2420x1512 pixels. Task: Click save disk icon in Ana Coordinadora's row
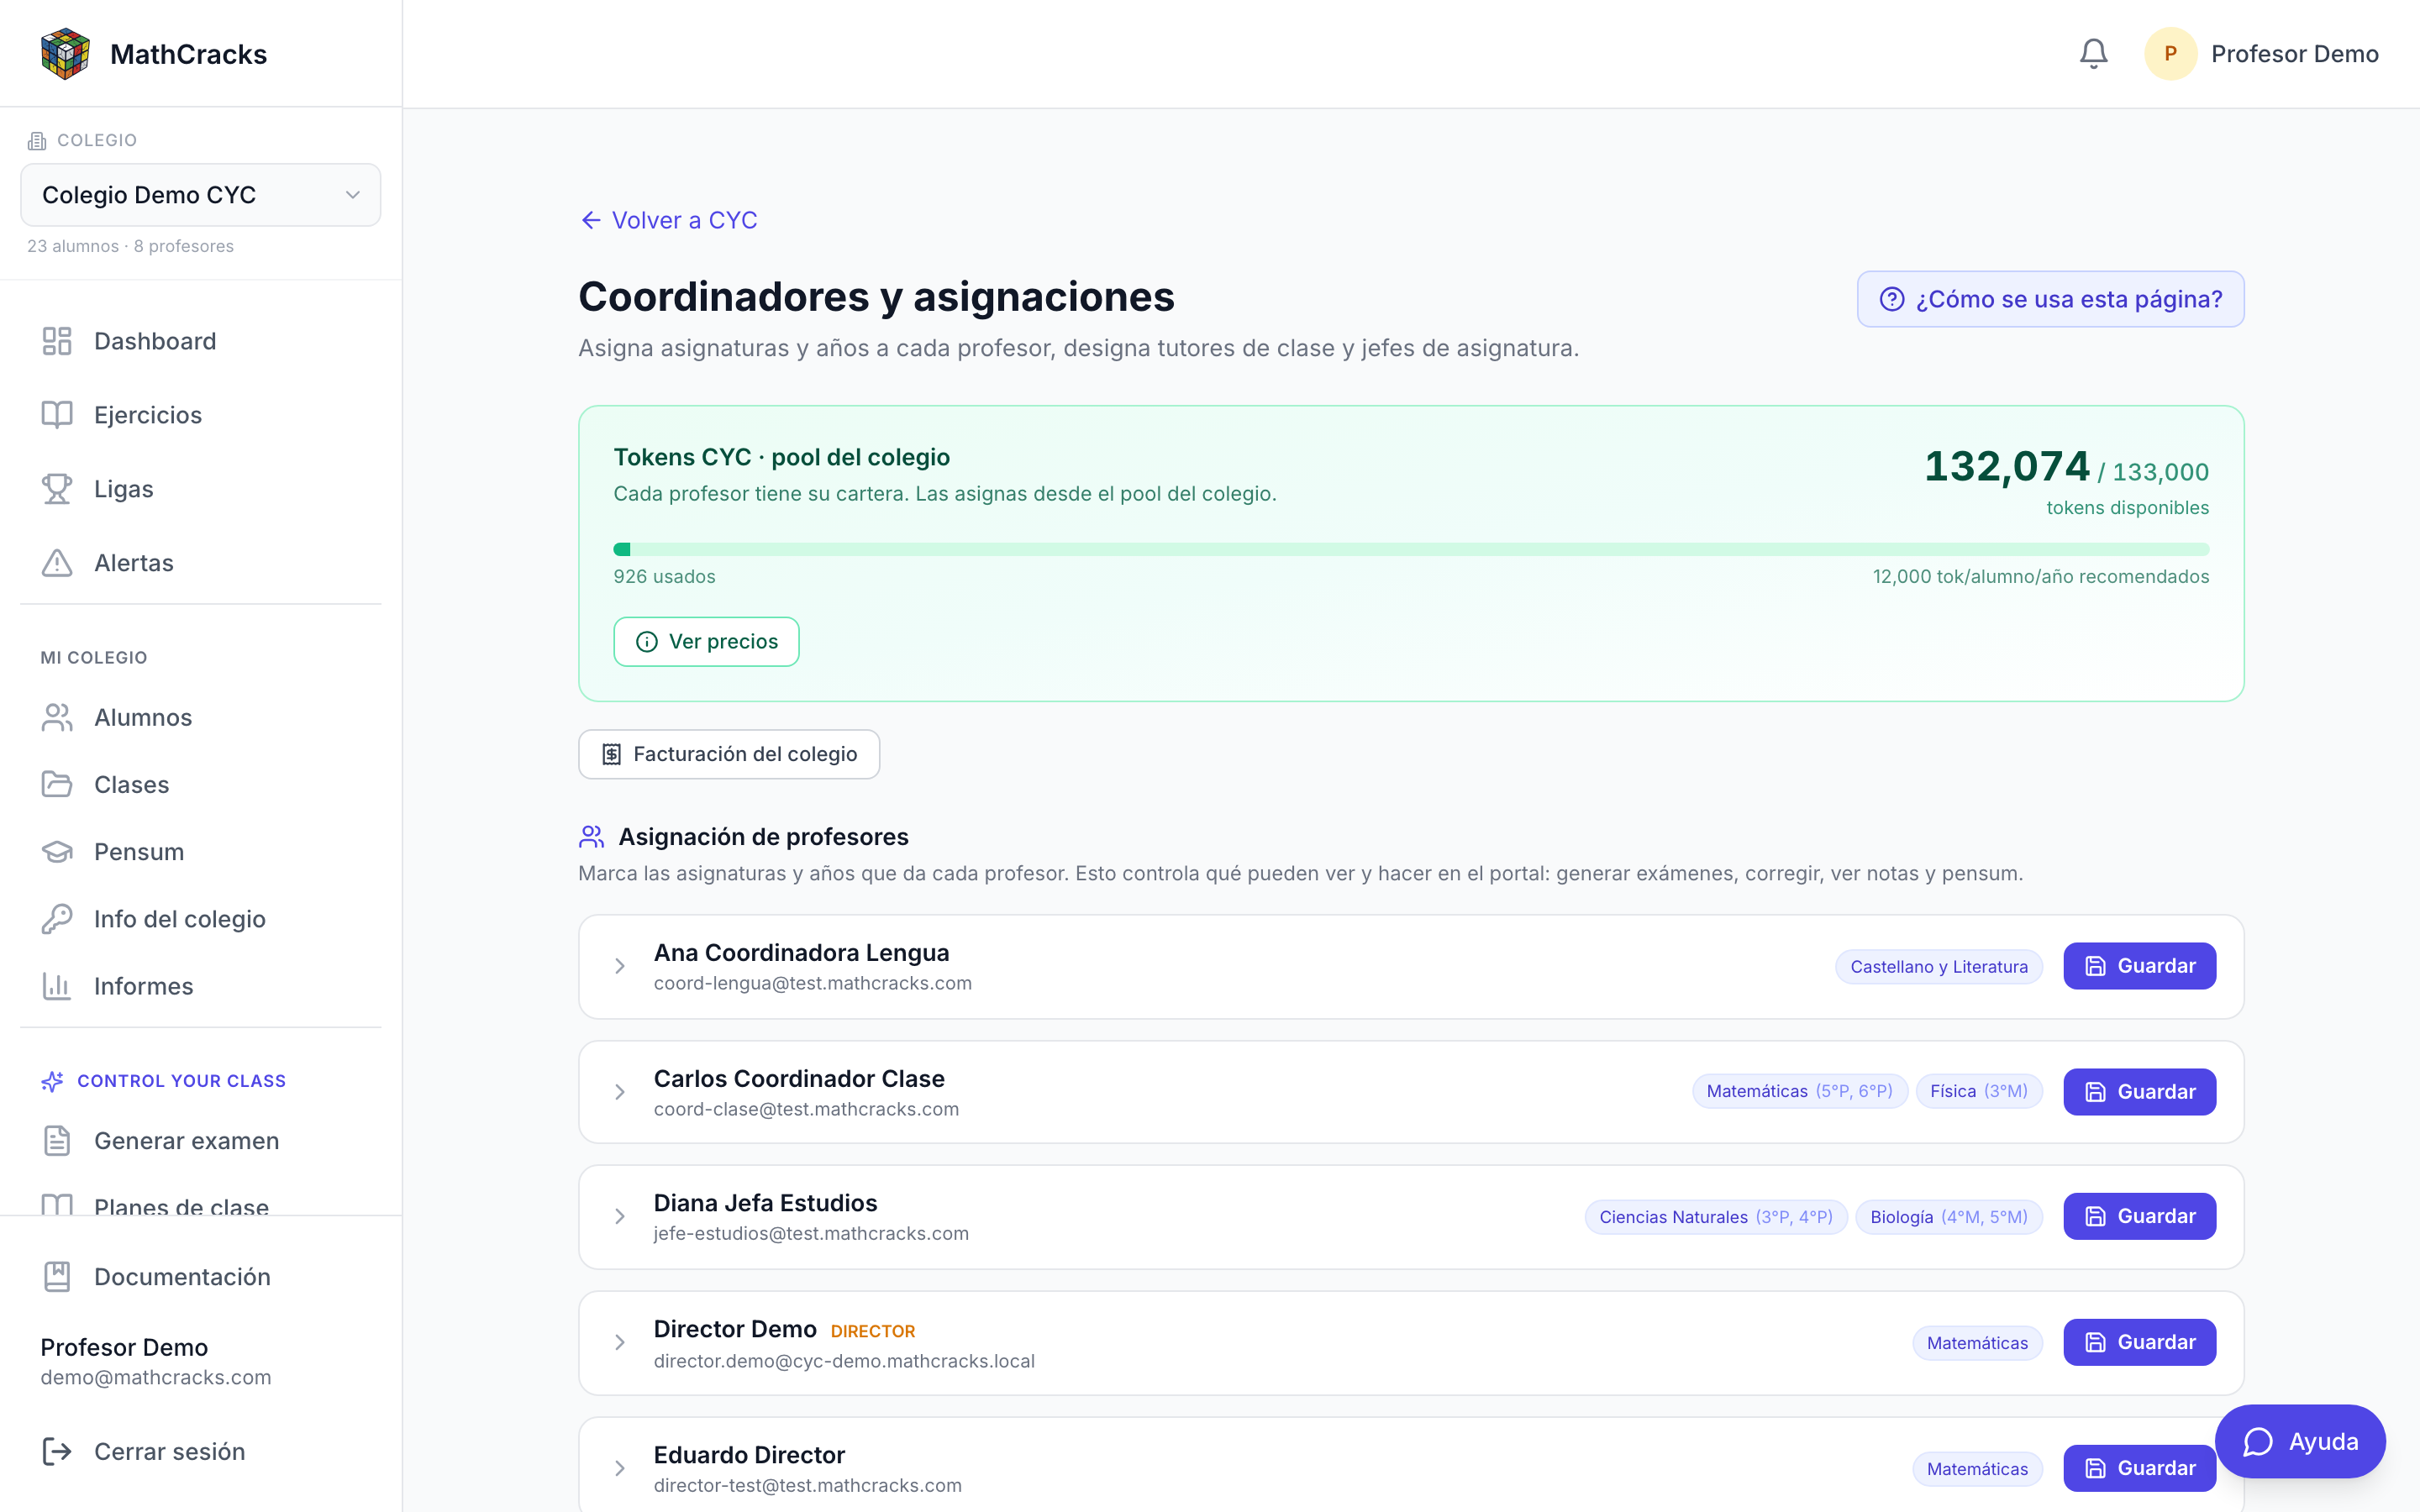(x=2095, y=966)
